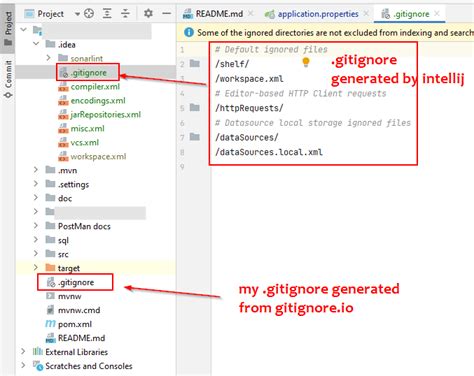Click the /workspace.xml line in editor
474x376 pixels.
pyautogui.click(x=249, y=79)
